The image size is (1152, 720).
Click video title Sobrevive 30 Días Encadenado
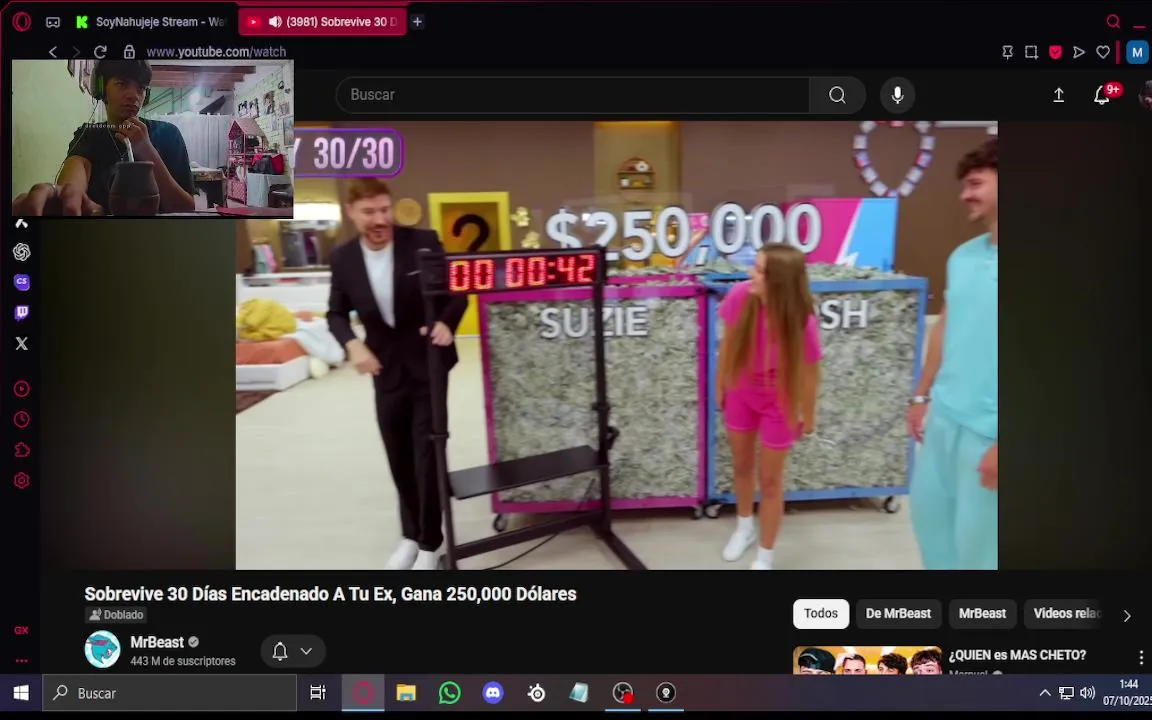330,594
